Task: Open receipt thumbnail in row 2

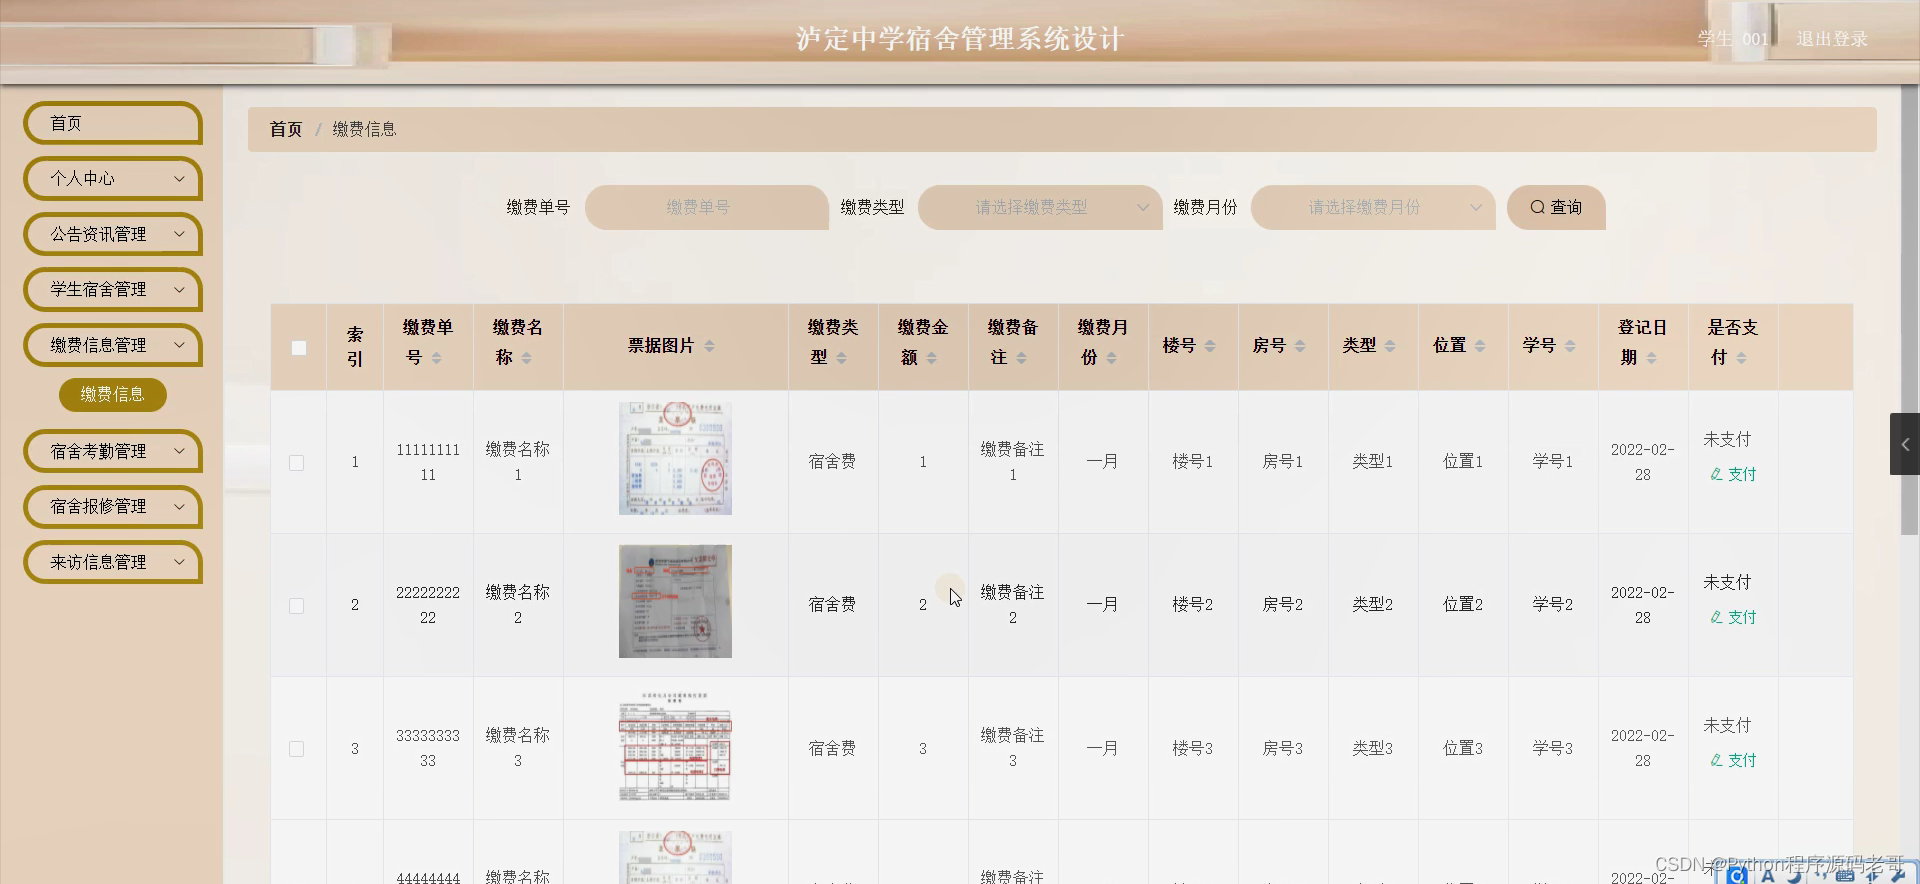Action: click(675, 601)
